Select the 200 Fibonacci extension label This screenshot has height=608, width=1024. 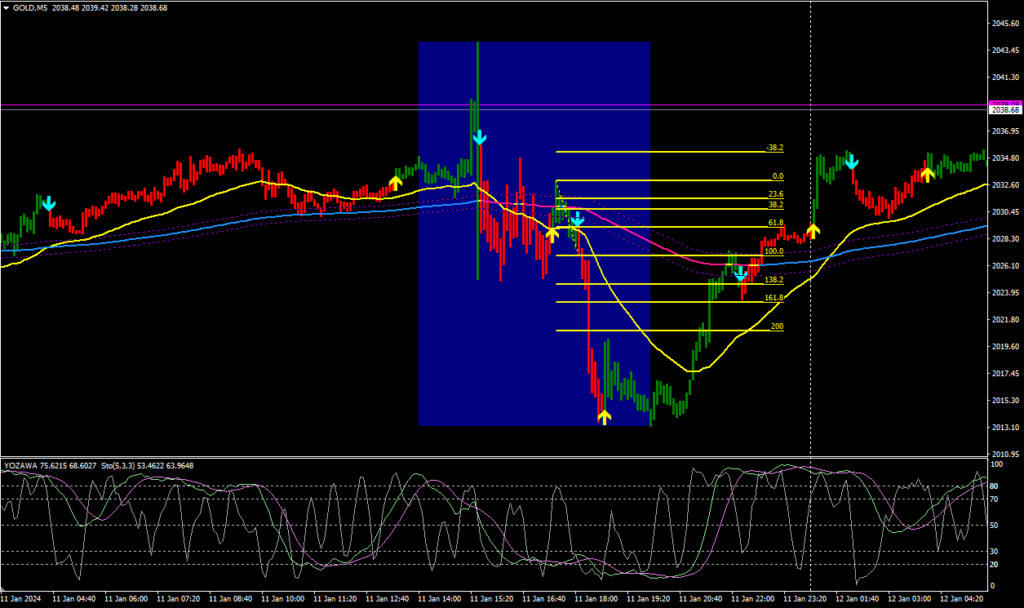tap(777, 326)
